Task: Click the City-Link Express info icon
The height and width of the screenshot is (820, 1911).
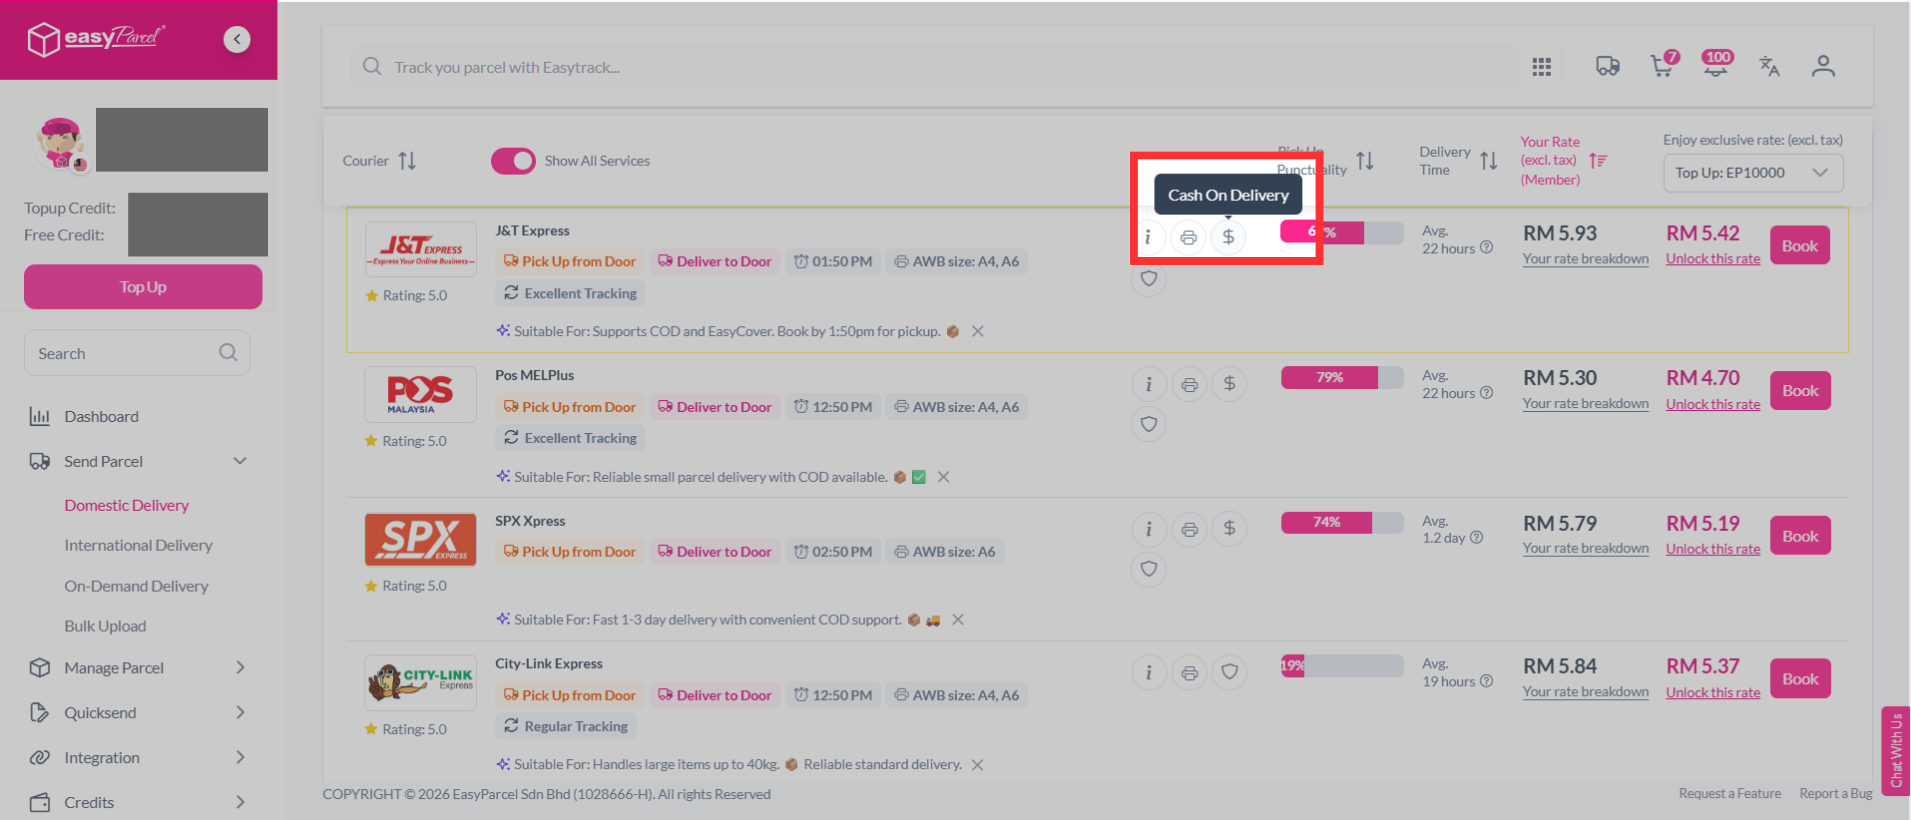Action: tap(1149, 672)
